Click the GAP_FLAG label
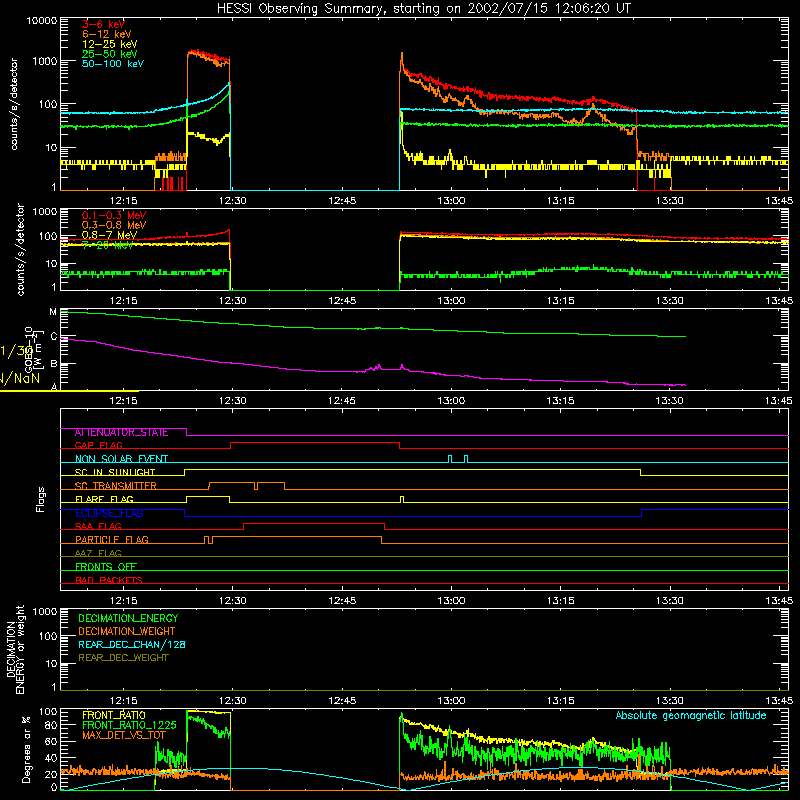Screen dimensions: 800x800 (x=98, y=445)
